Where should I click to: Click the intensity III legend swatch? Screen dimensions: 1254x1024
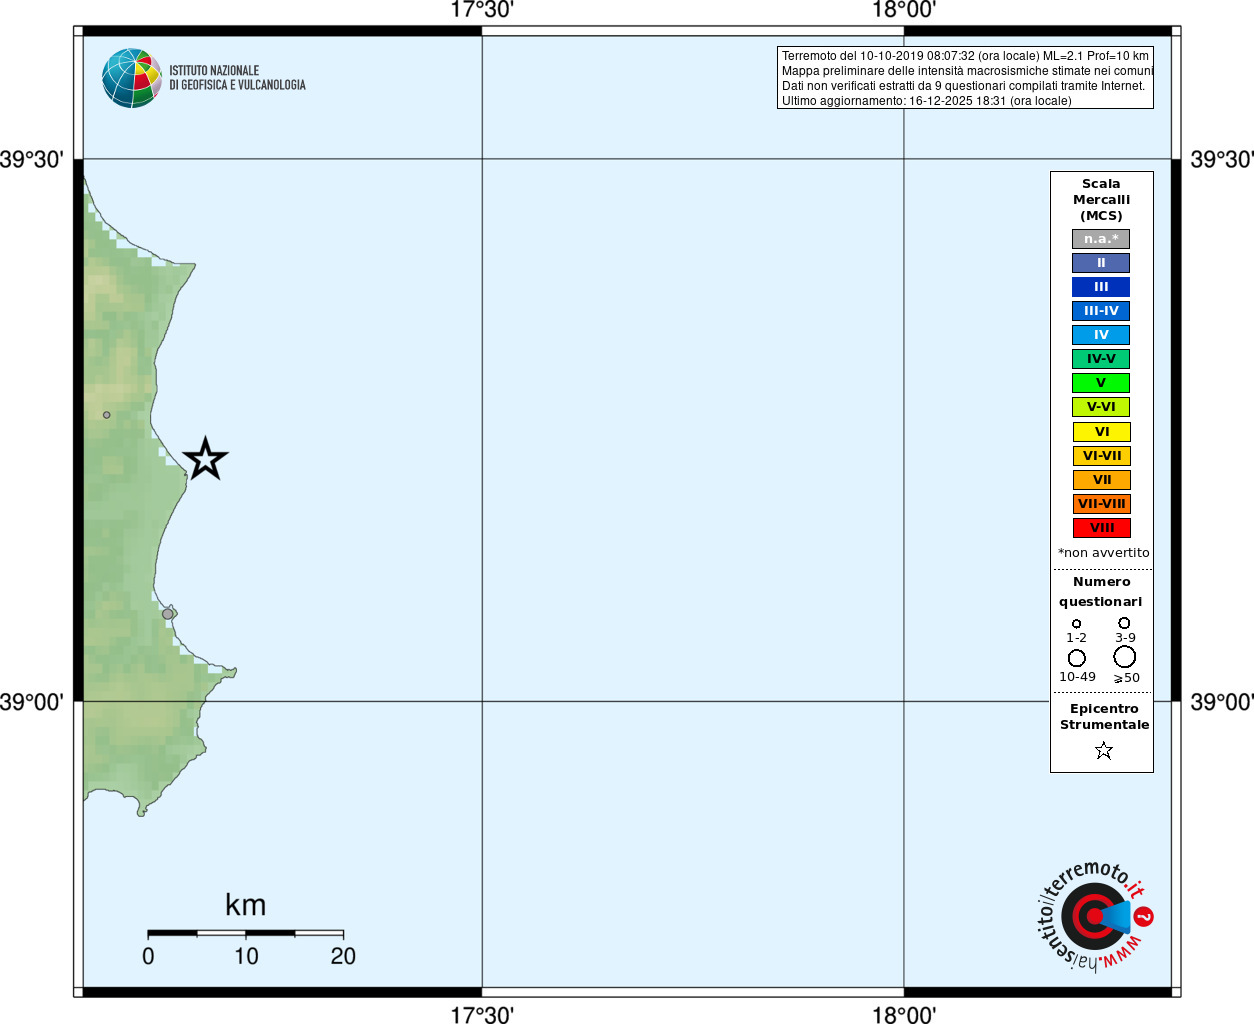[1101, 287]
